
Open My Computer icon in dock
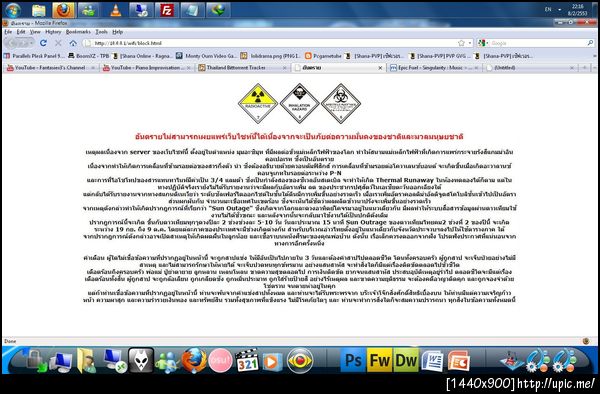(x=61, y=361)
